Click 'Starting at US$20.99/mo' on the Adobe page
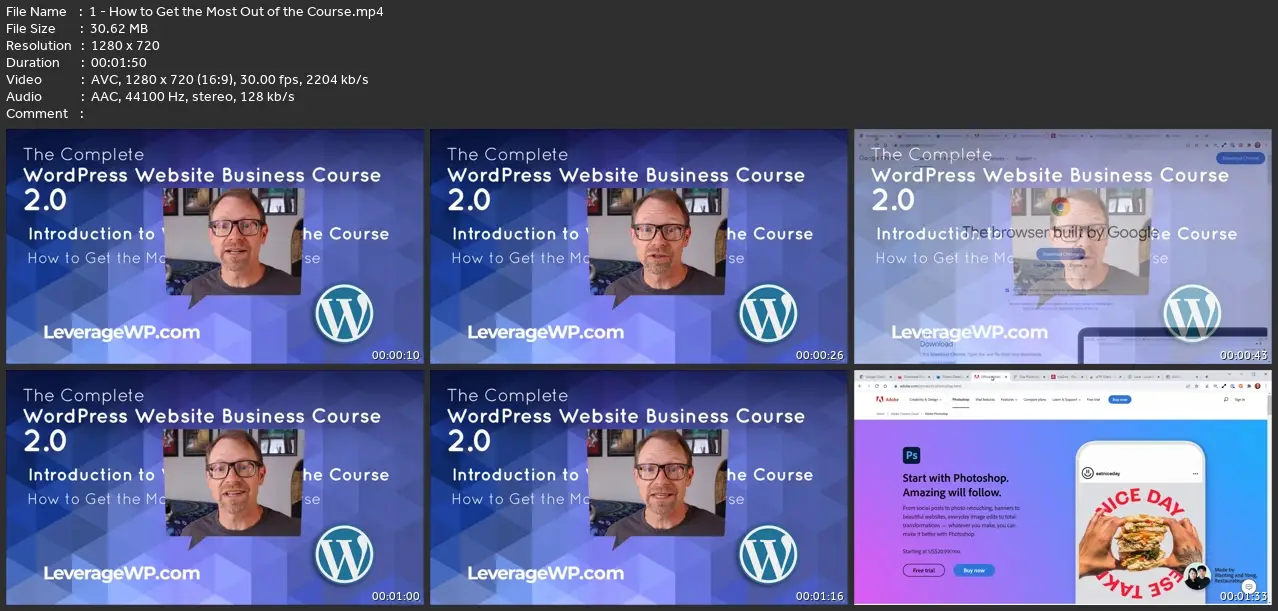Image resolution: width=1278 pixels, height=611 pixels. click(931, 551)
